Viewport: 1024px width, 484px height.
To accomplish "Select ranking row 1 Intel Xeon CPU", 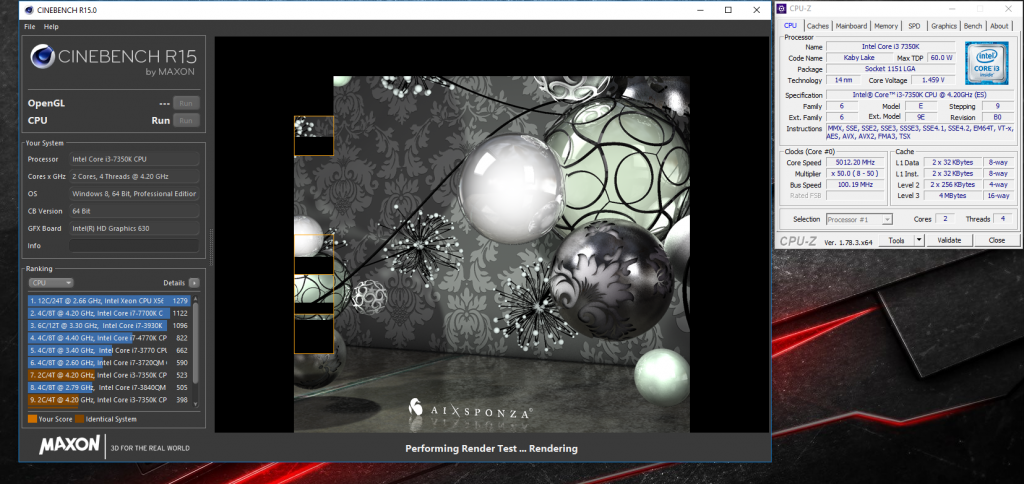I will [x=109, y=300].
